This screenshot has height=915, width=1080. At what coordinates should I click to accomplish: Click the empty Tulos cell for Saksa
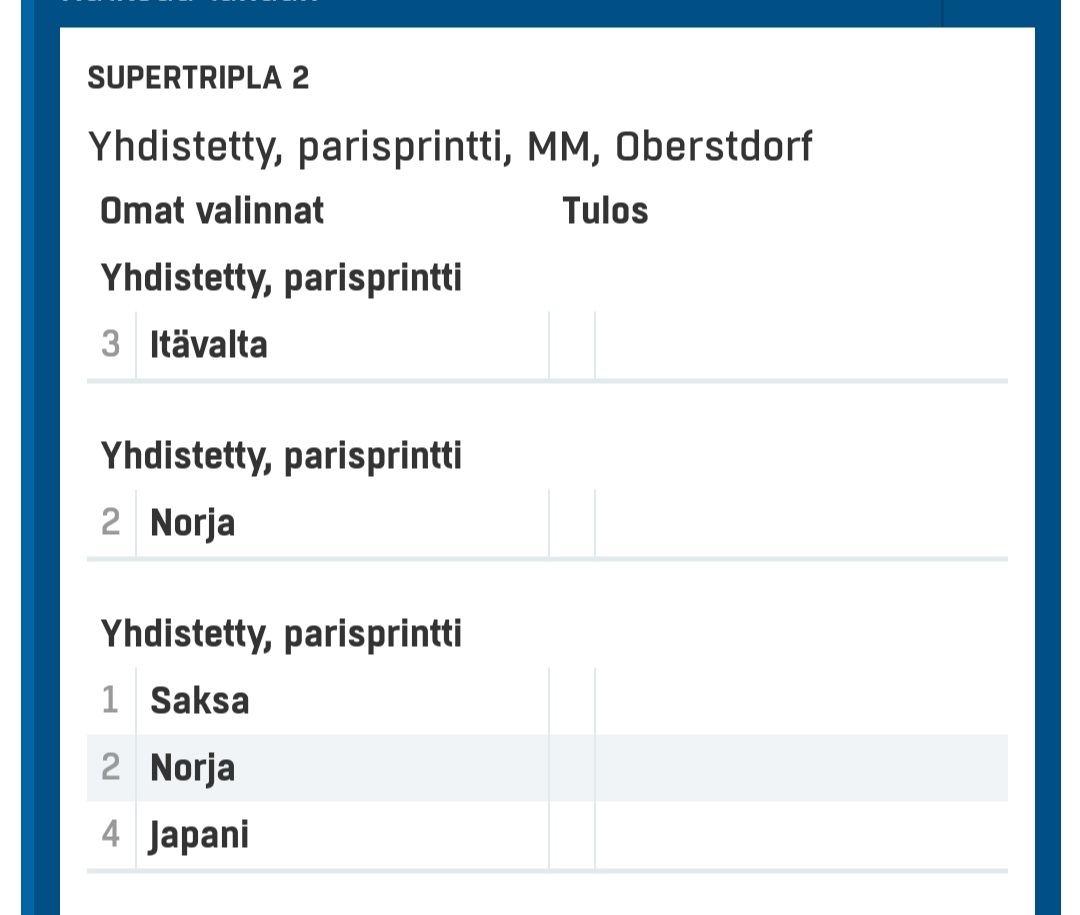(x=800, y=701)
